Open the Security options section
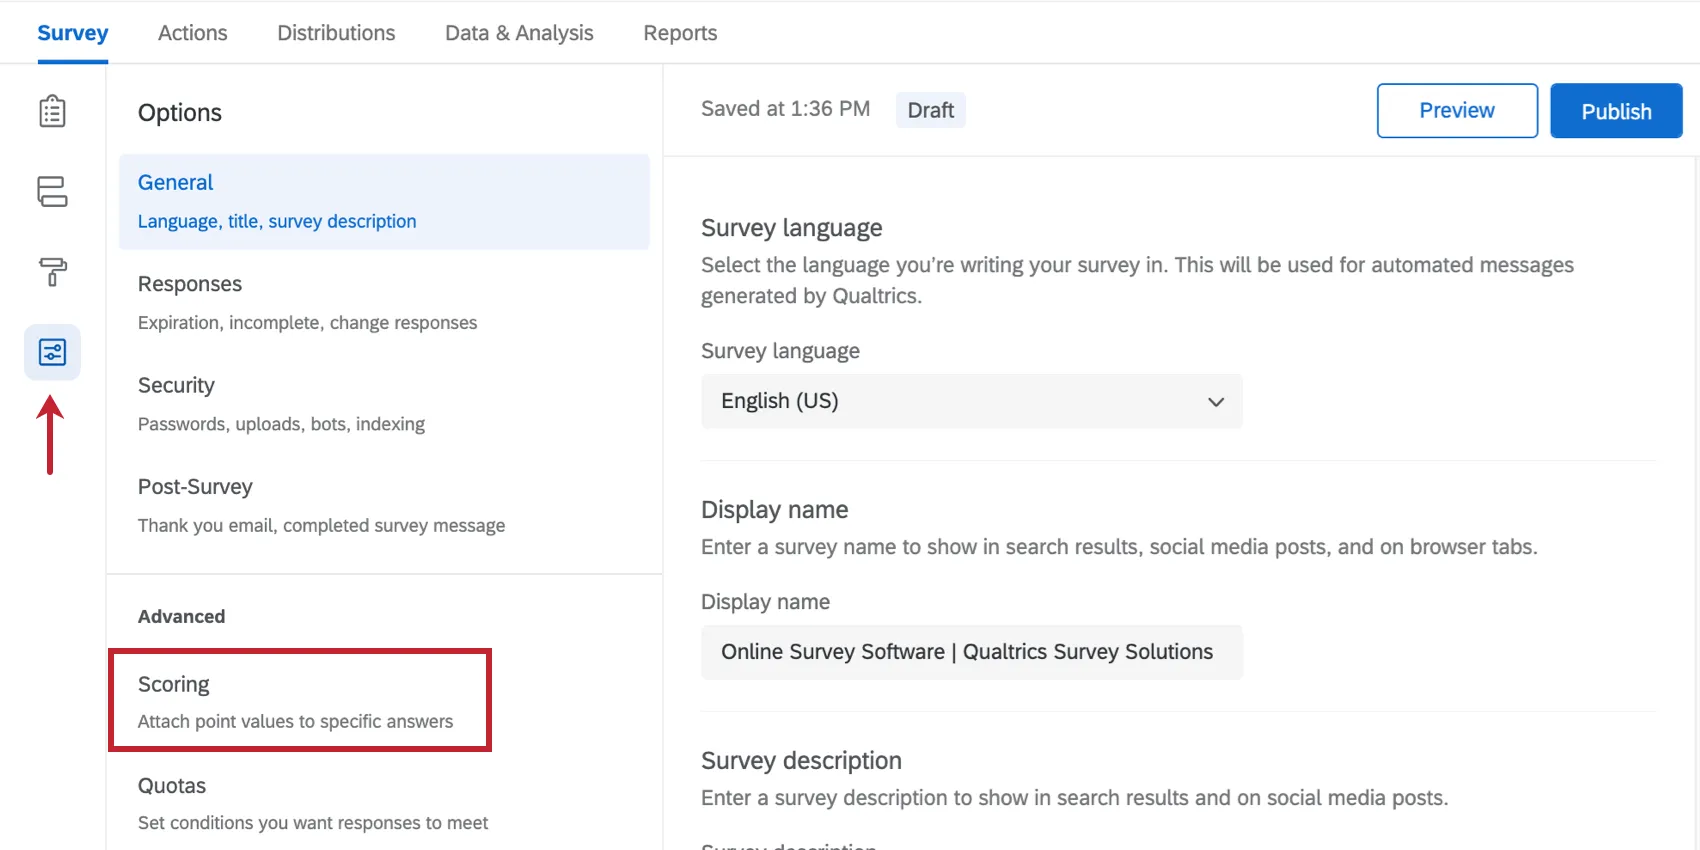The height and width of the screenshot is (850, 1700). [281, 404]
